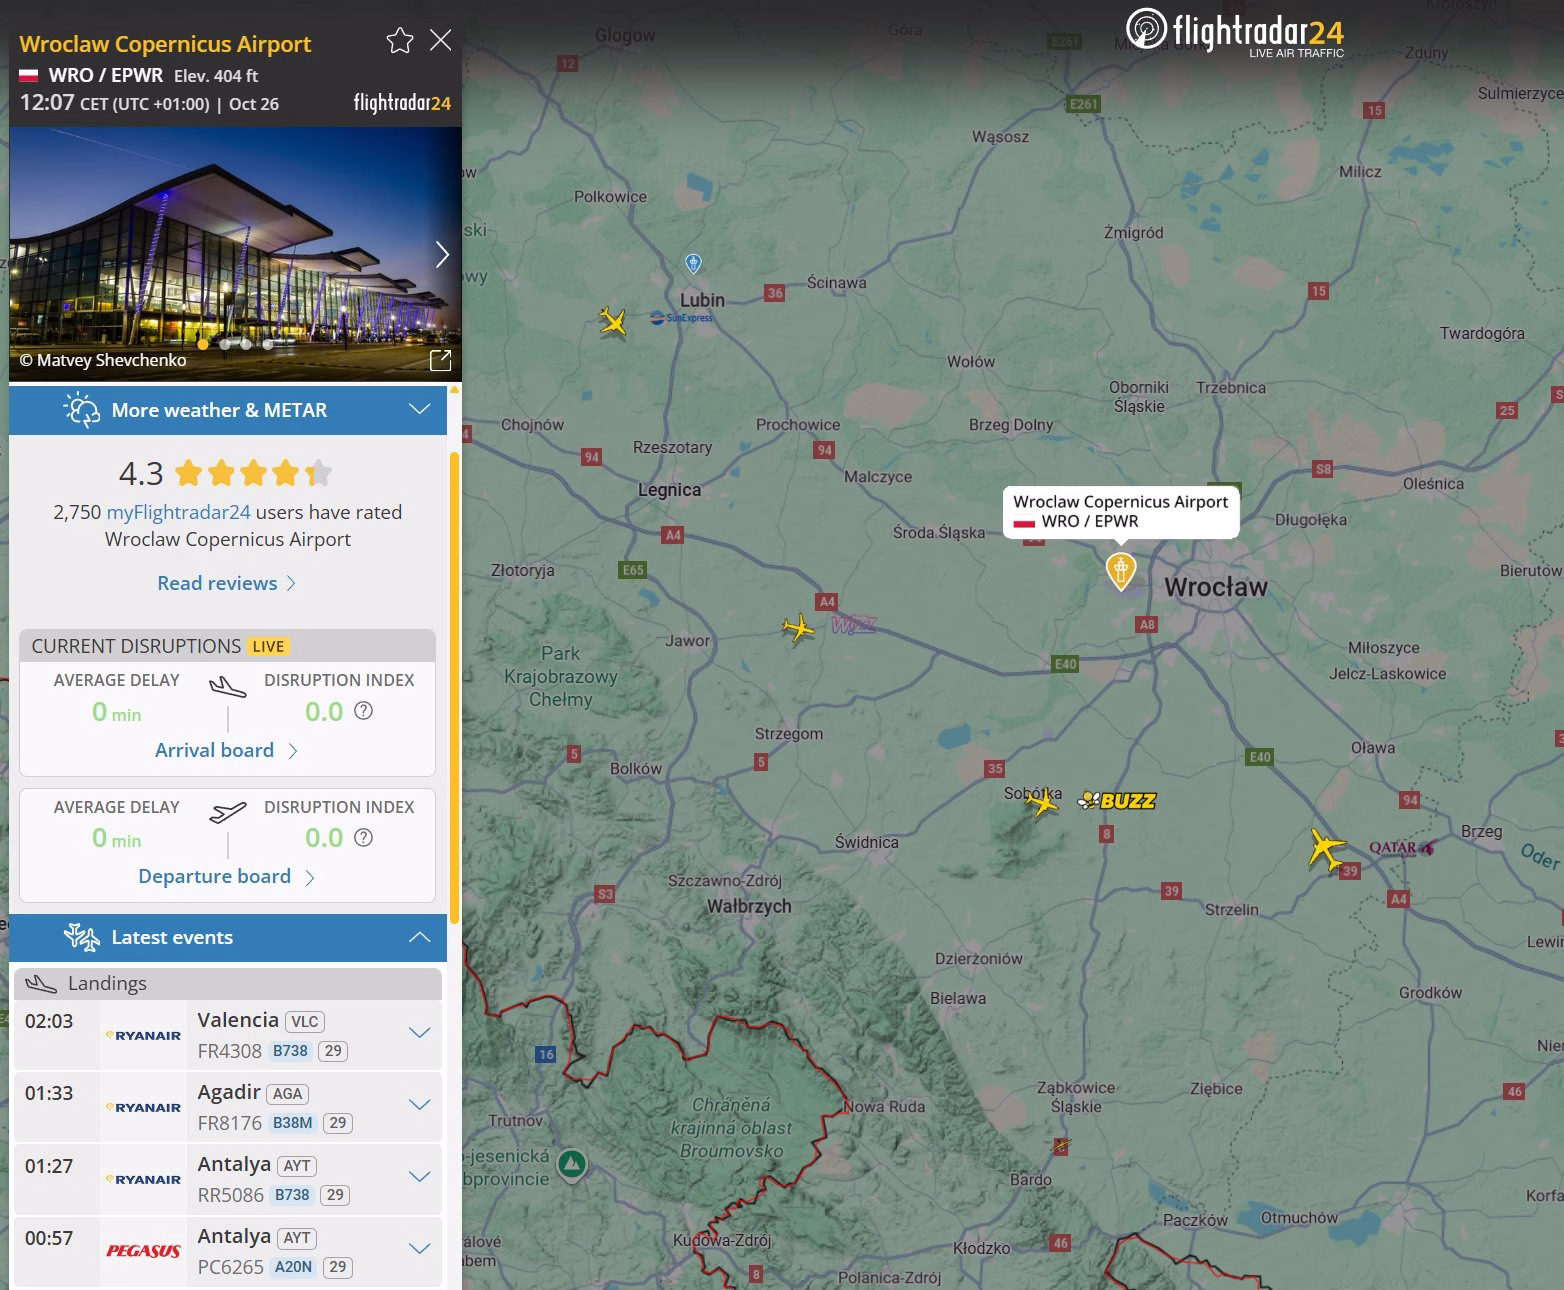Collapse the Latest events section

[420, 937]
